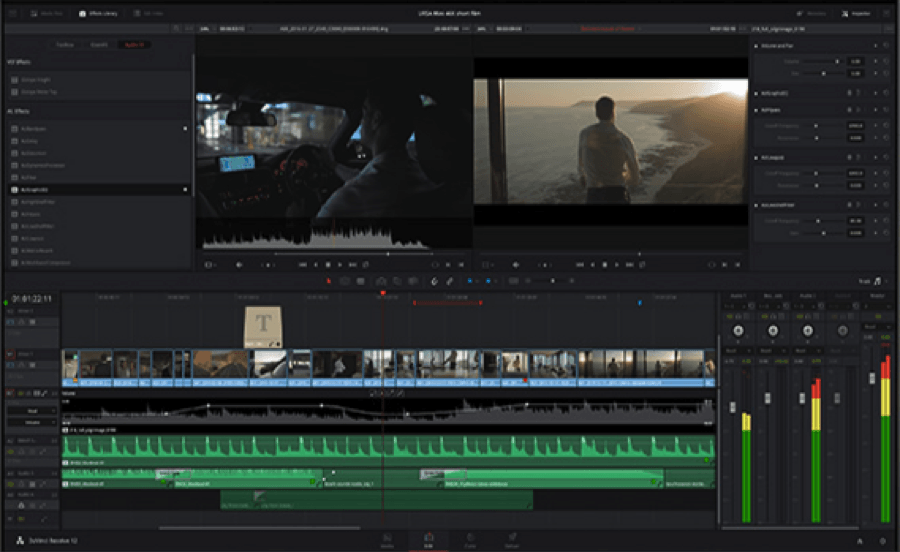
Task: Open the Media Pool panel
Action: click(x=46, y=13)
